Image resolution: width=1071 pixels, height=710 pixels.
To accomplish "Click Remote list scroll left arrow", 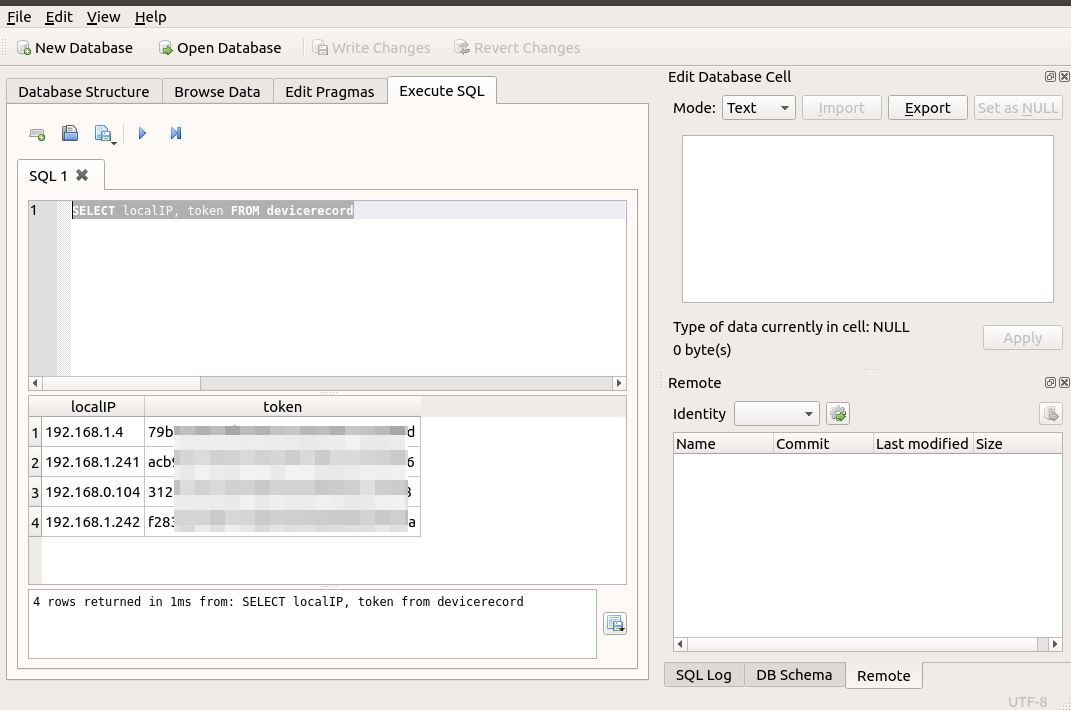I will tap(680, 644).
